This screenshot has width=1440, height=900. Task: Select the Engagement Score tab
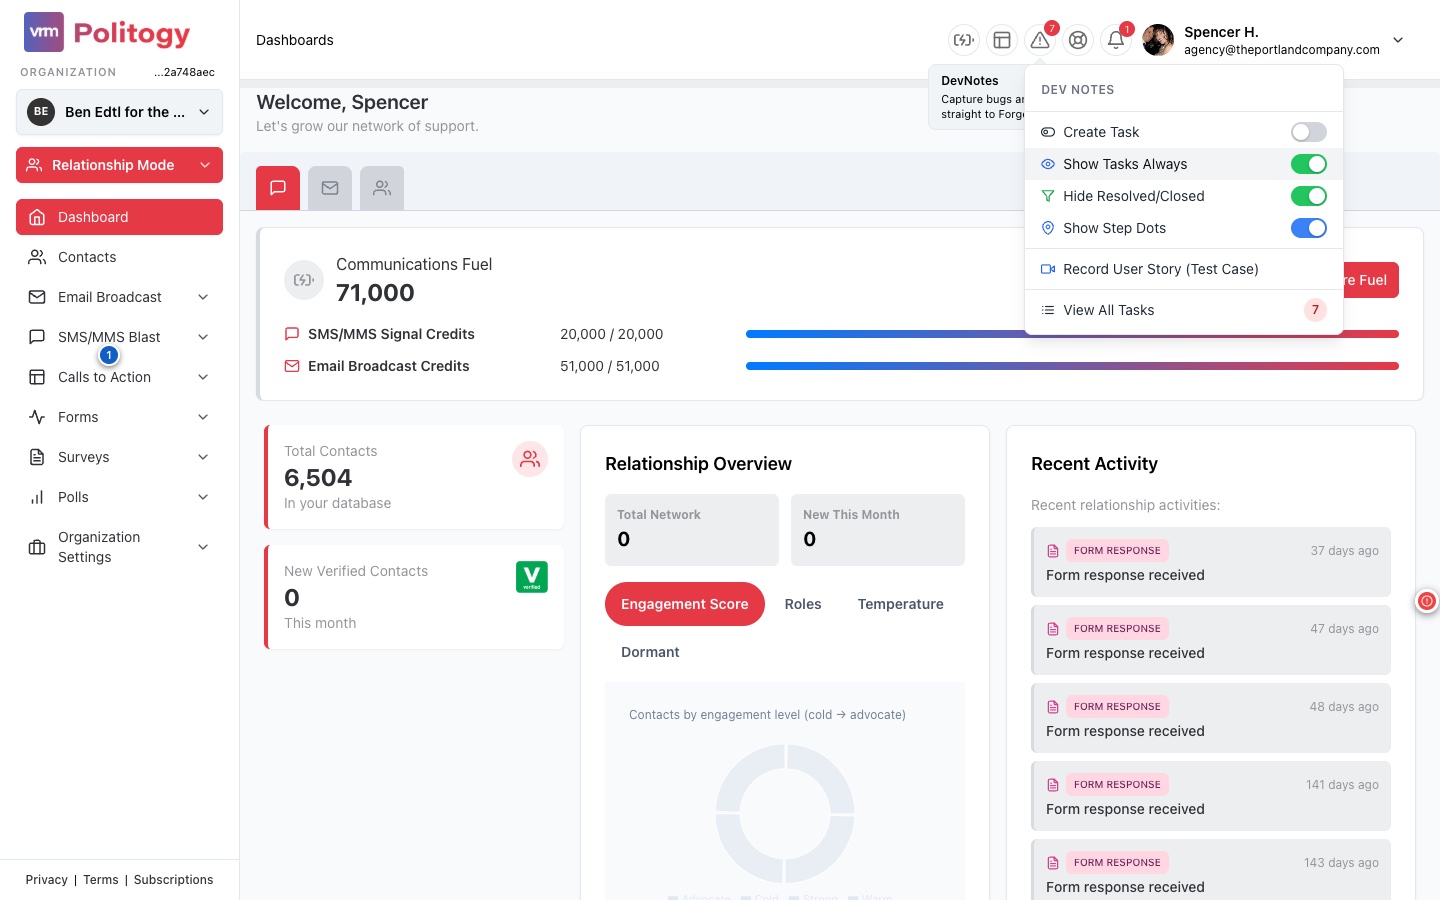coord(685,604)
